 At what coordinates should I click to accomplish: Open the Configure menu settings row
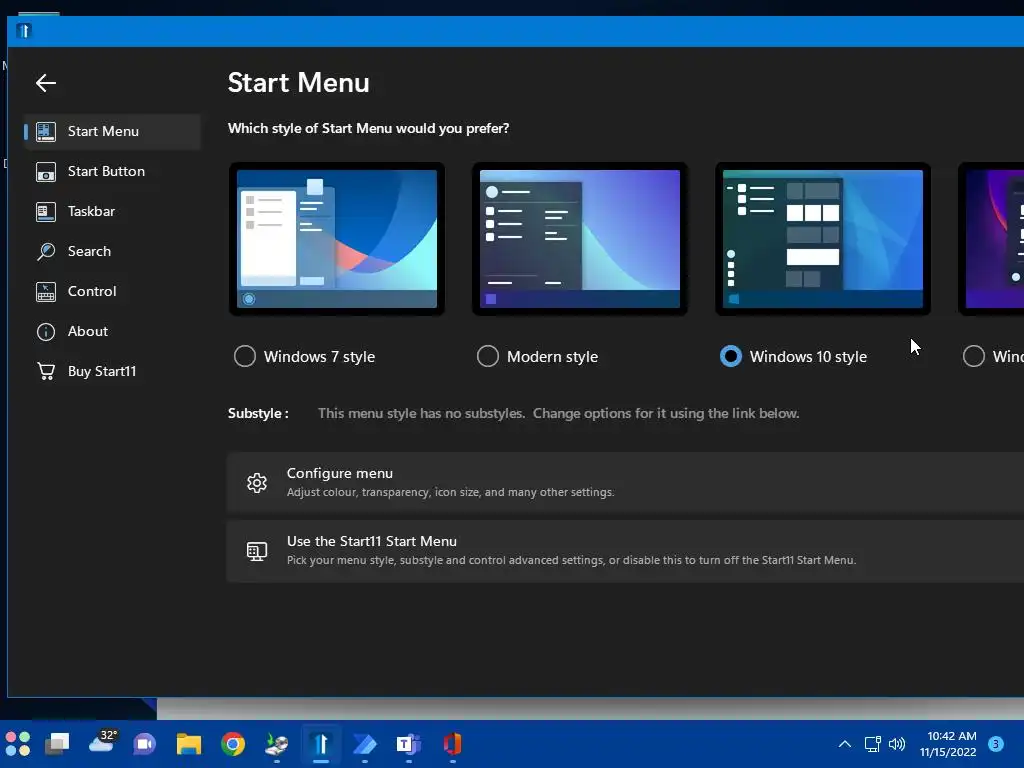click(625, 483)
